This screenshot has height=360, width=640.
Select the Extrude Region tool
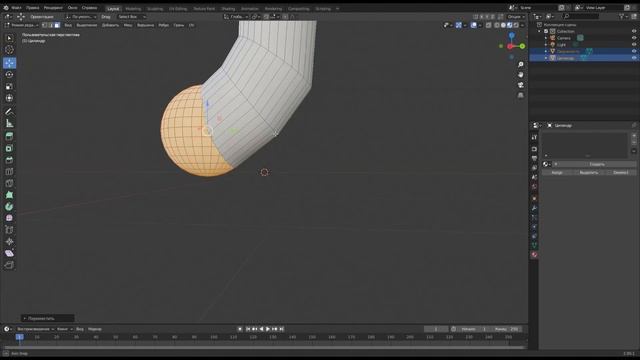click(9, 136)
